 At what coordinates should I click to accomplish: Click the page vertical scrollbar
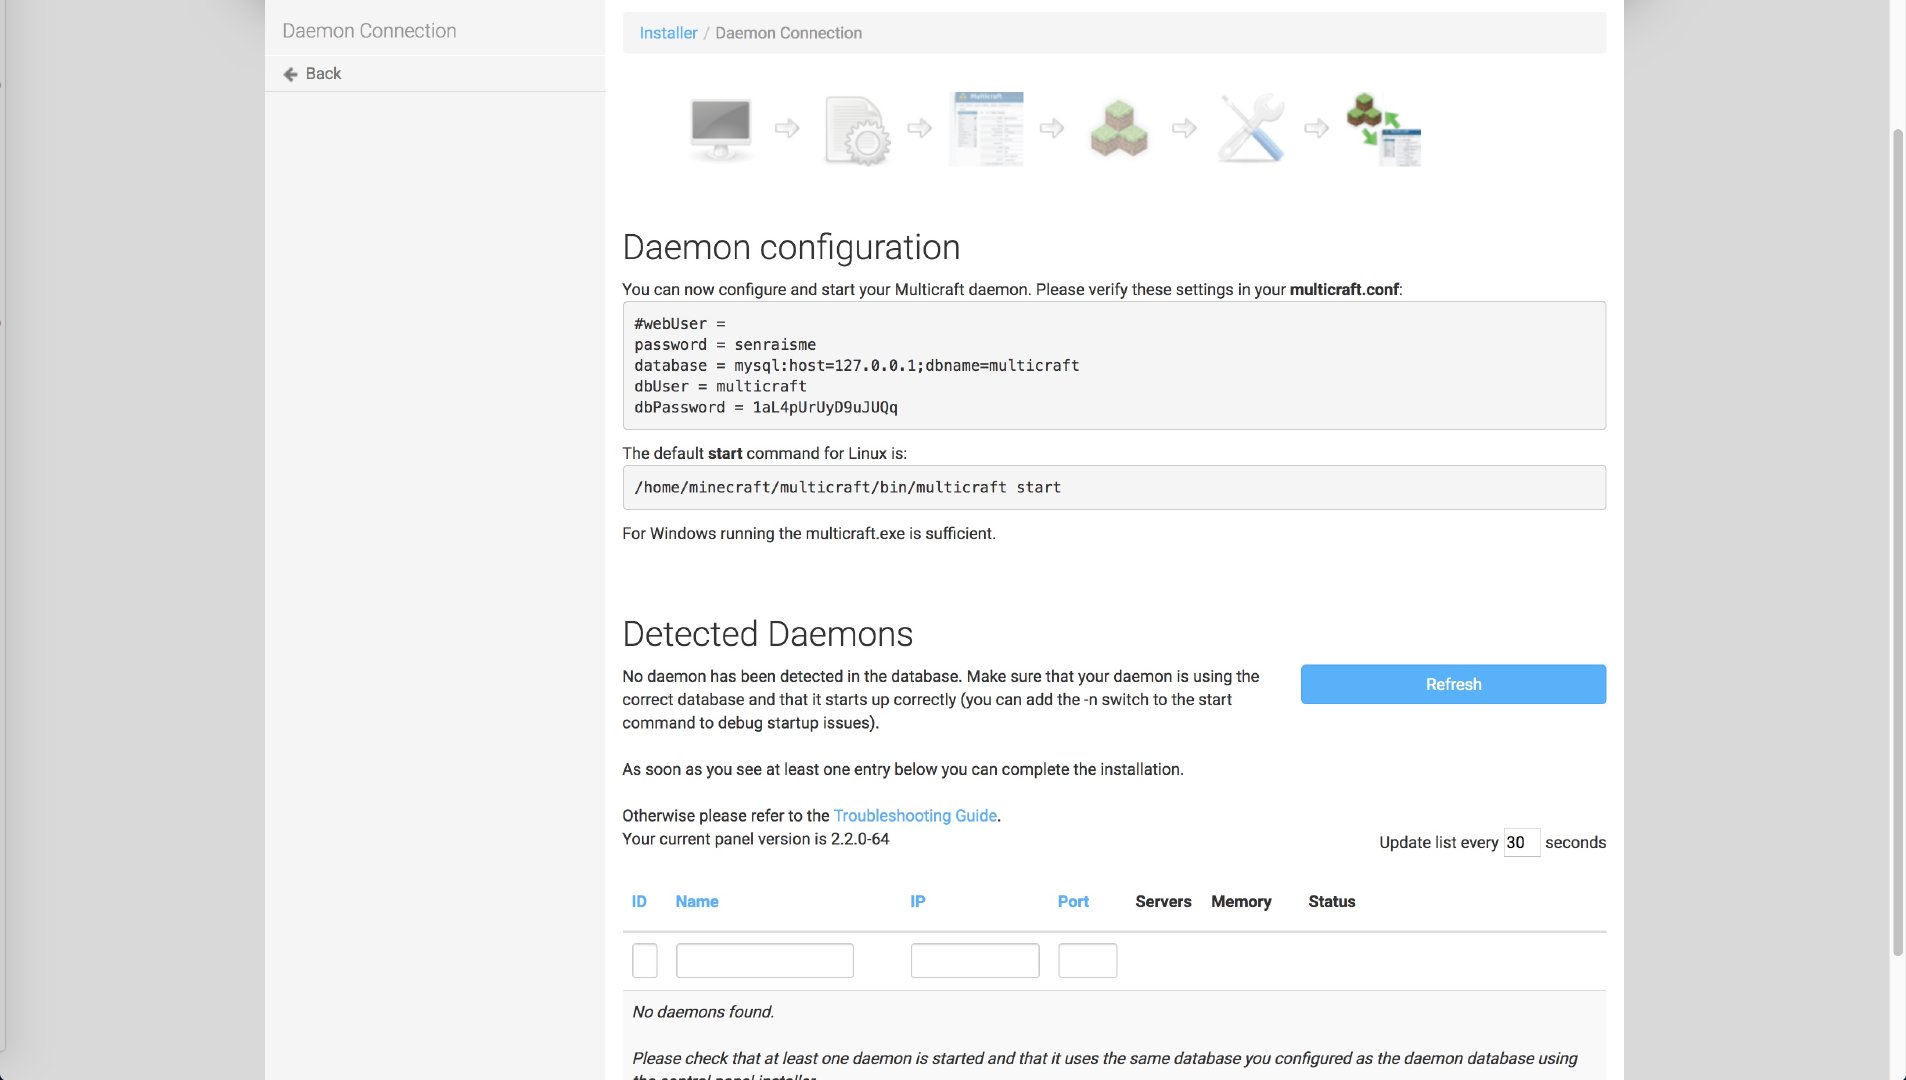1897,540
